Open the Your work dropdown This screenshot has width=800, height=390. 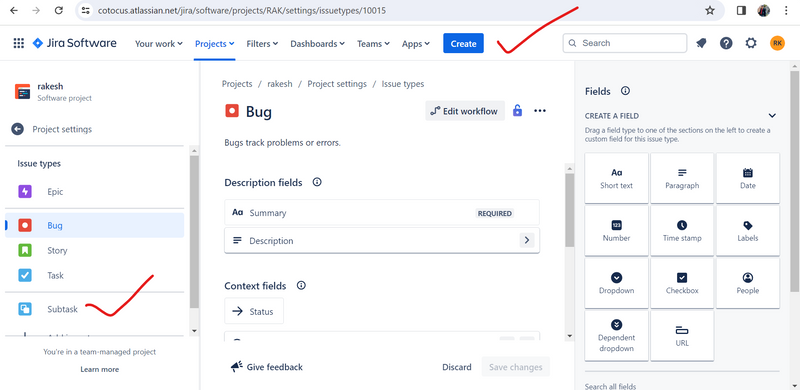coord(159,44)
